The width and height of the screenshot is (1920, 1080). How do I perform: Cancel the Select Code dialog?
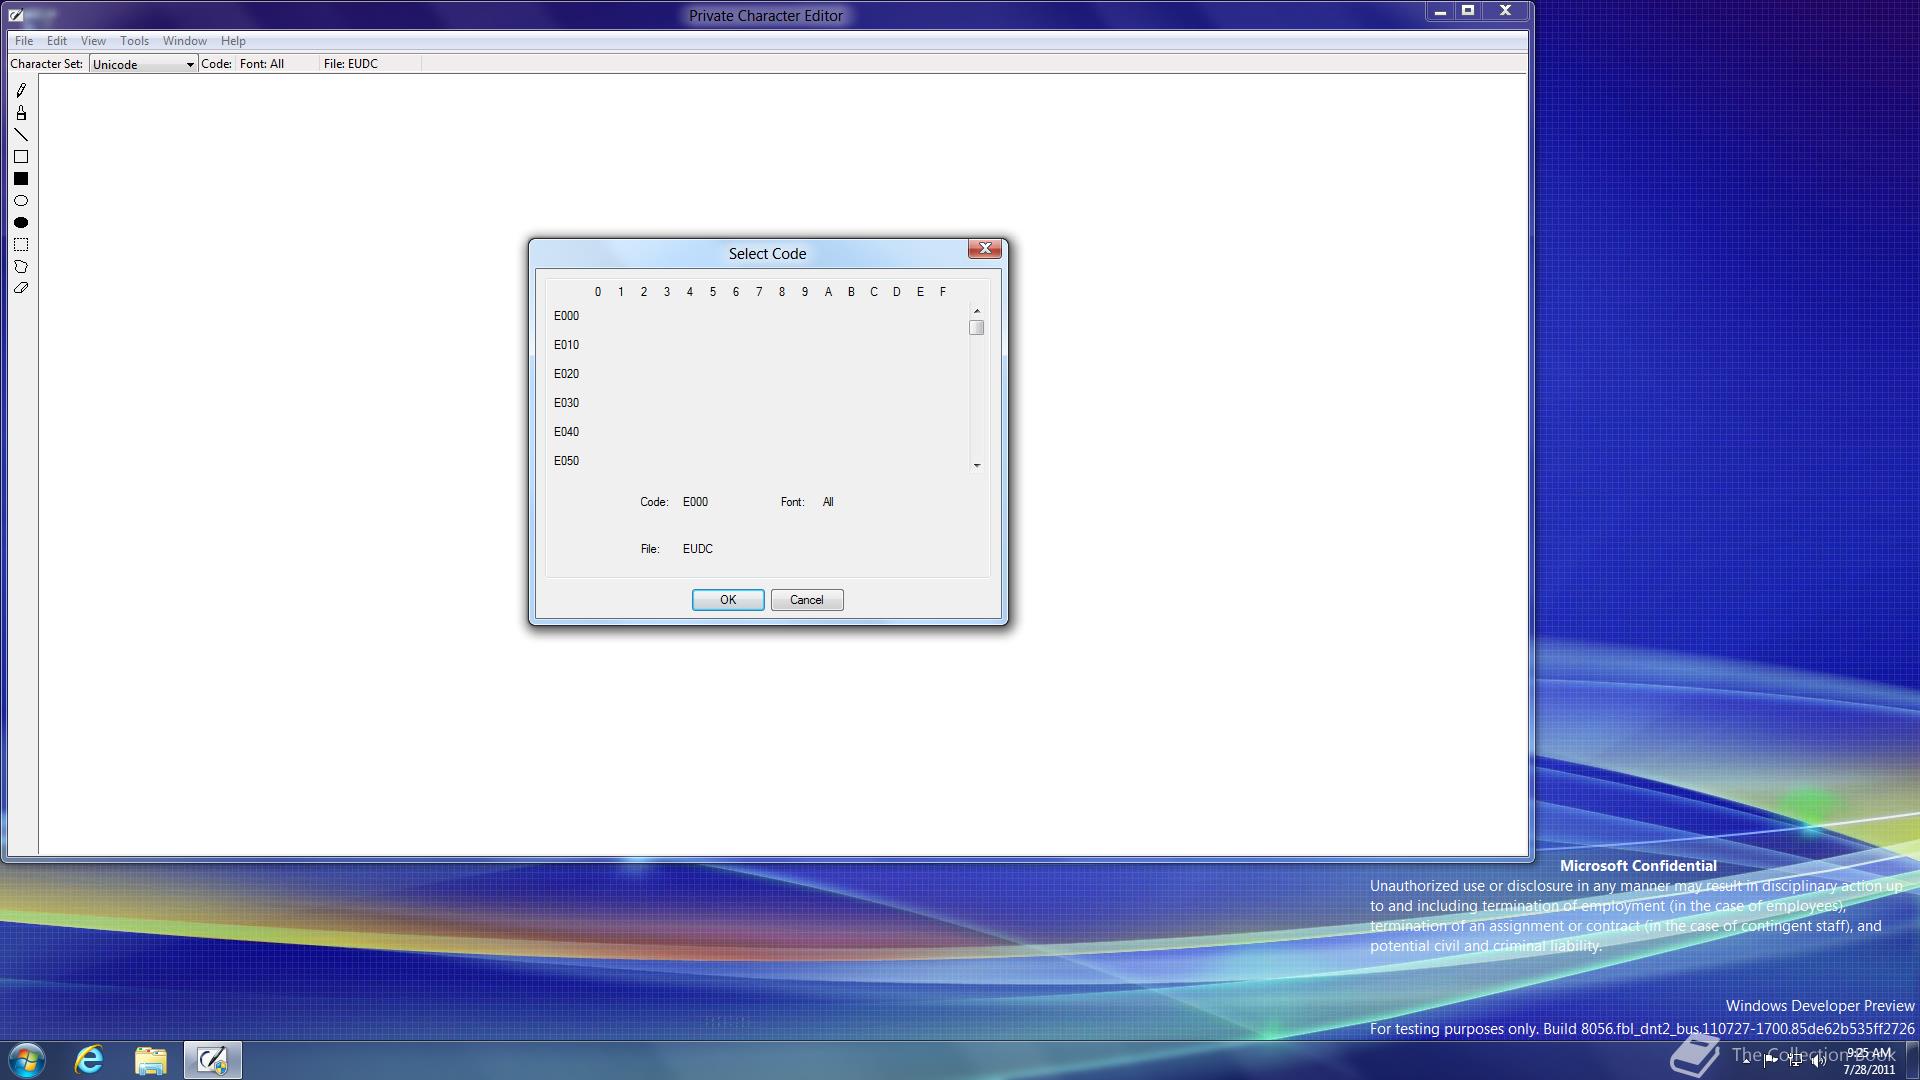[806, 600]
